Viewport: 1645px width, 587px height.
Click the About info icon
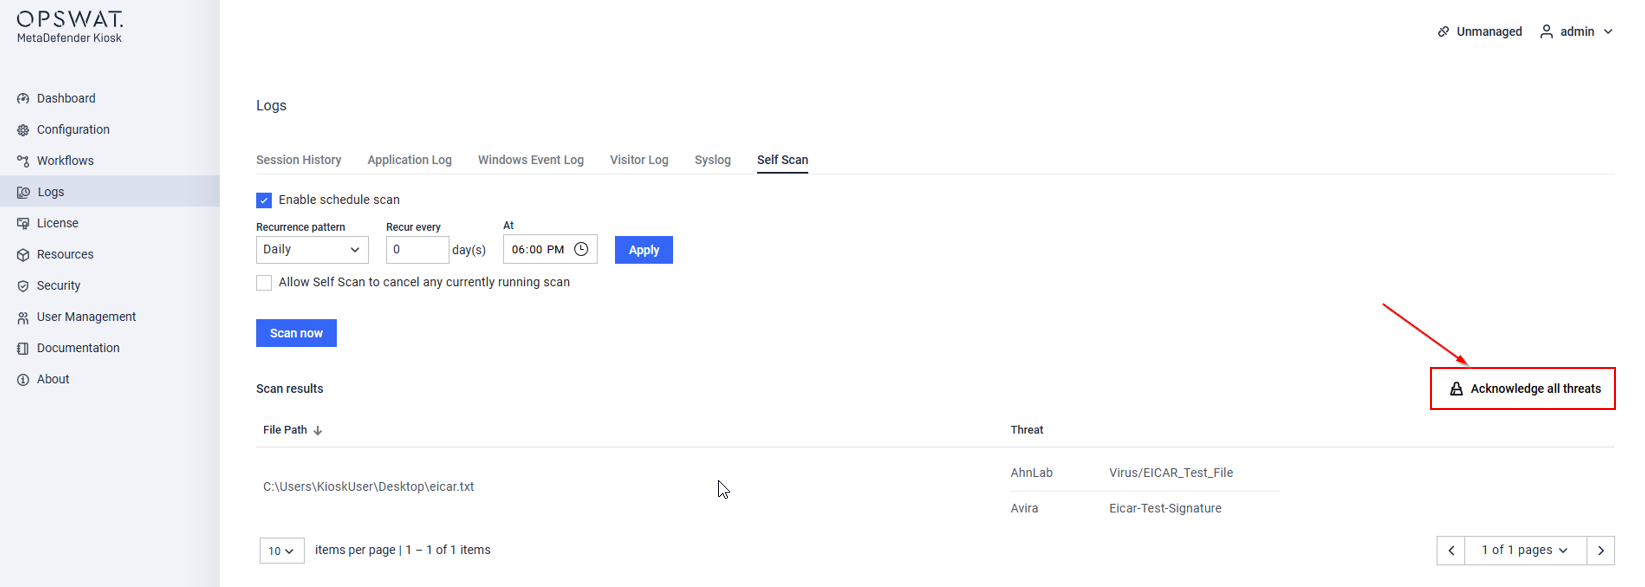pos(23,379)
